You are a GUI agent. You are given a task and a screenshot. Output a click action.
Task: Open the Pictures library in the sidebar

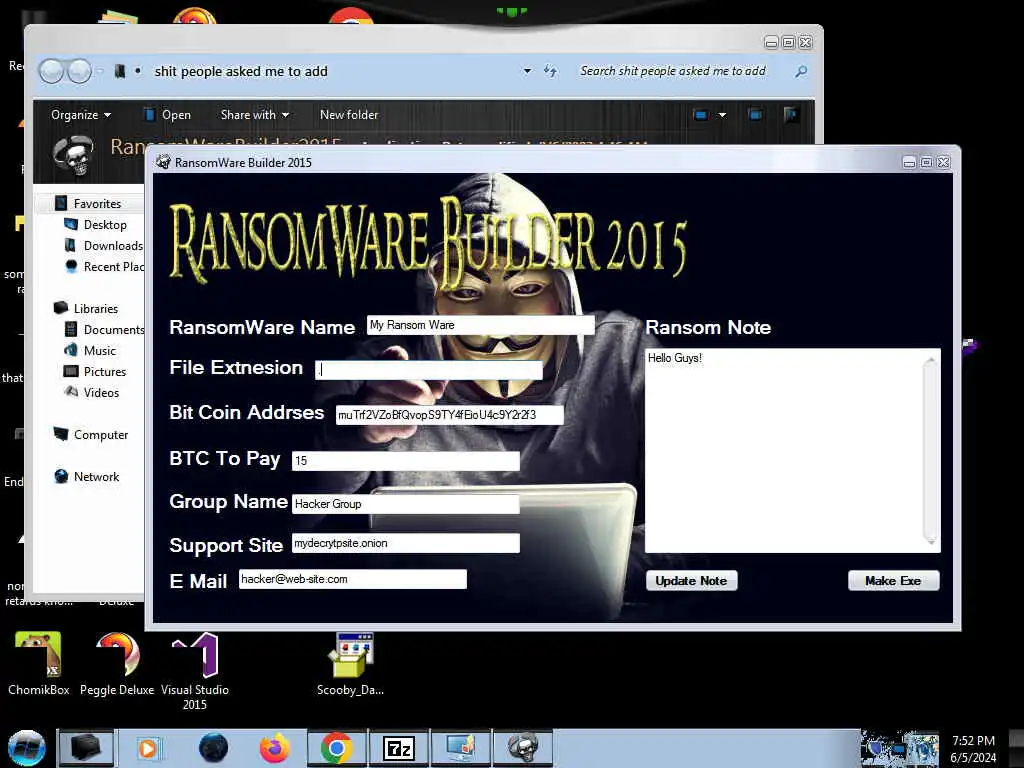click(x=104, y=372)
